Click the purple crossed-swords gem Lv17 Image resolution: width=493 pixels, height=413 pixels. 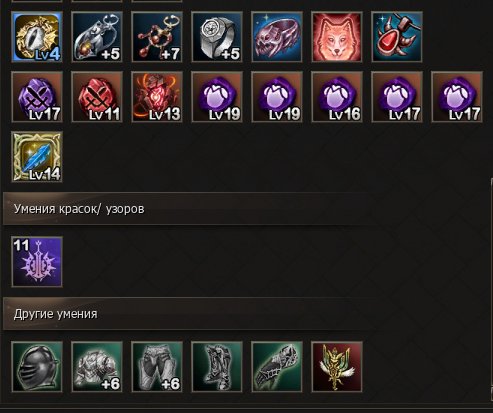[37, 97]
